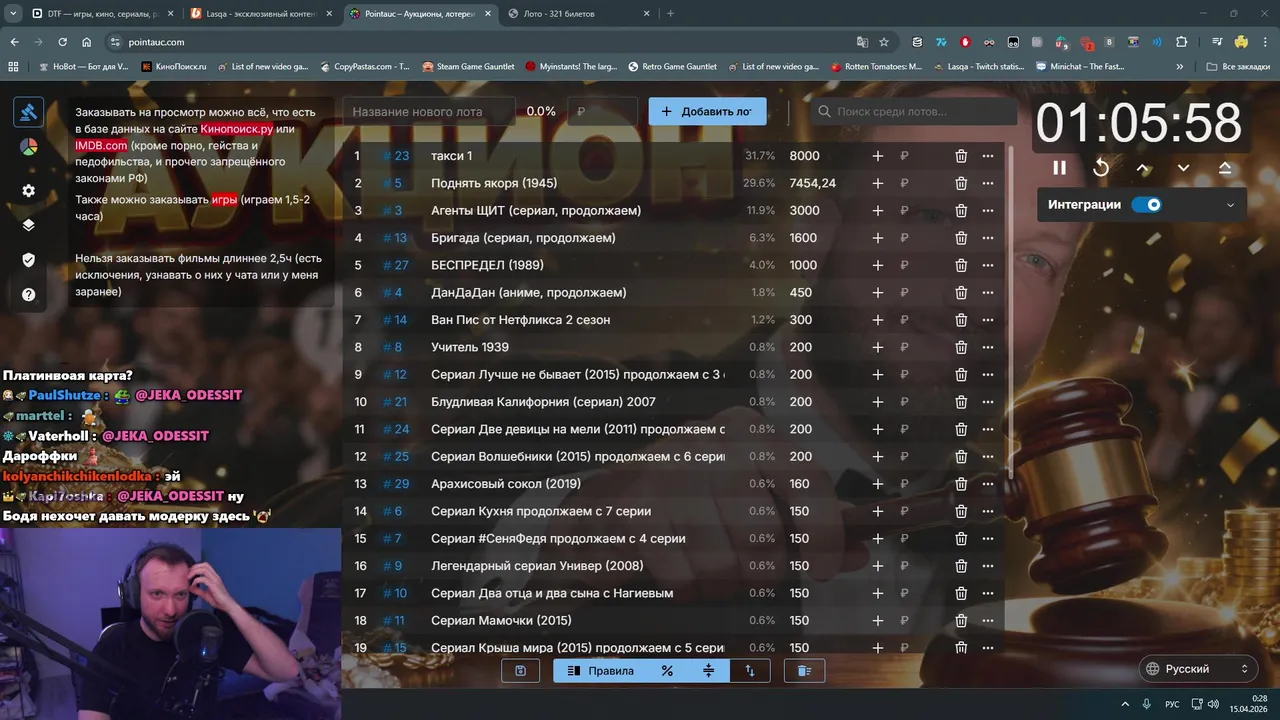Edit the 7454,24 amount of Поднять якоря
The height and width of the screenshot is (720, 1280).
[x=813, y=183]
